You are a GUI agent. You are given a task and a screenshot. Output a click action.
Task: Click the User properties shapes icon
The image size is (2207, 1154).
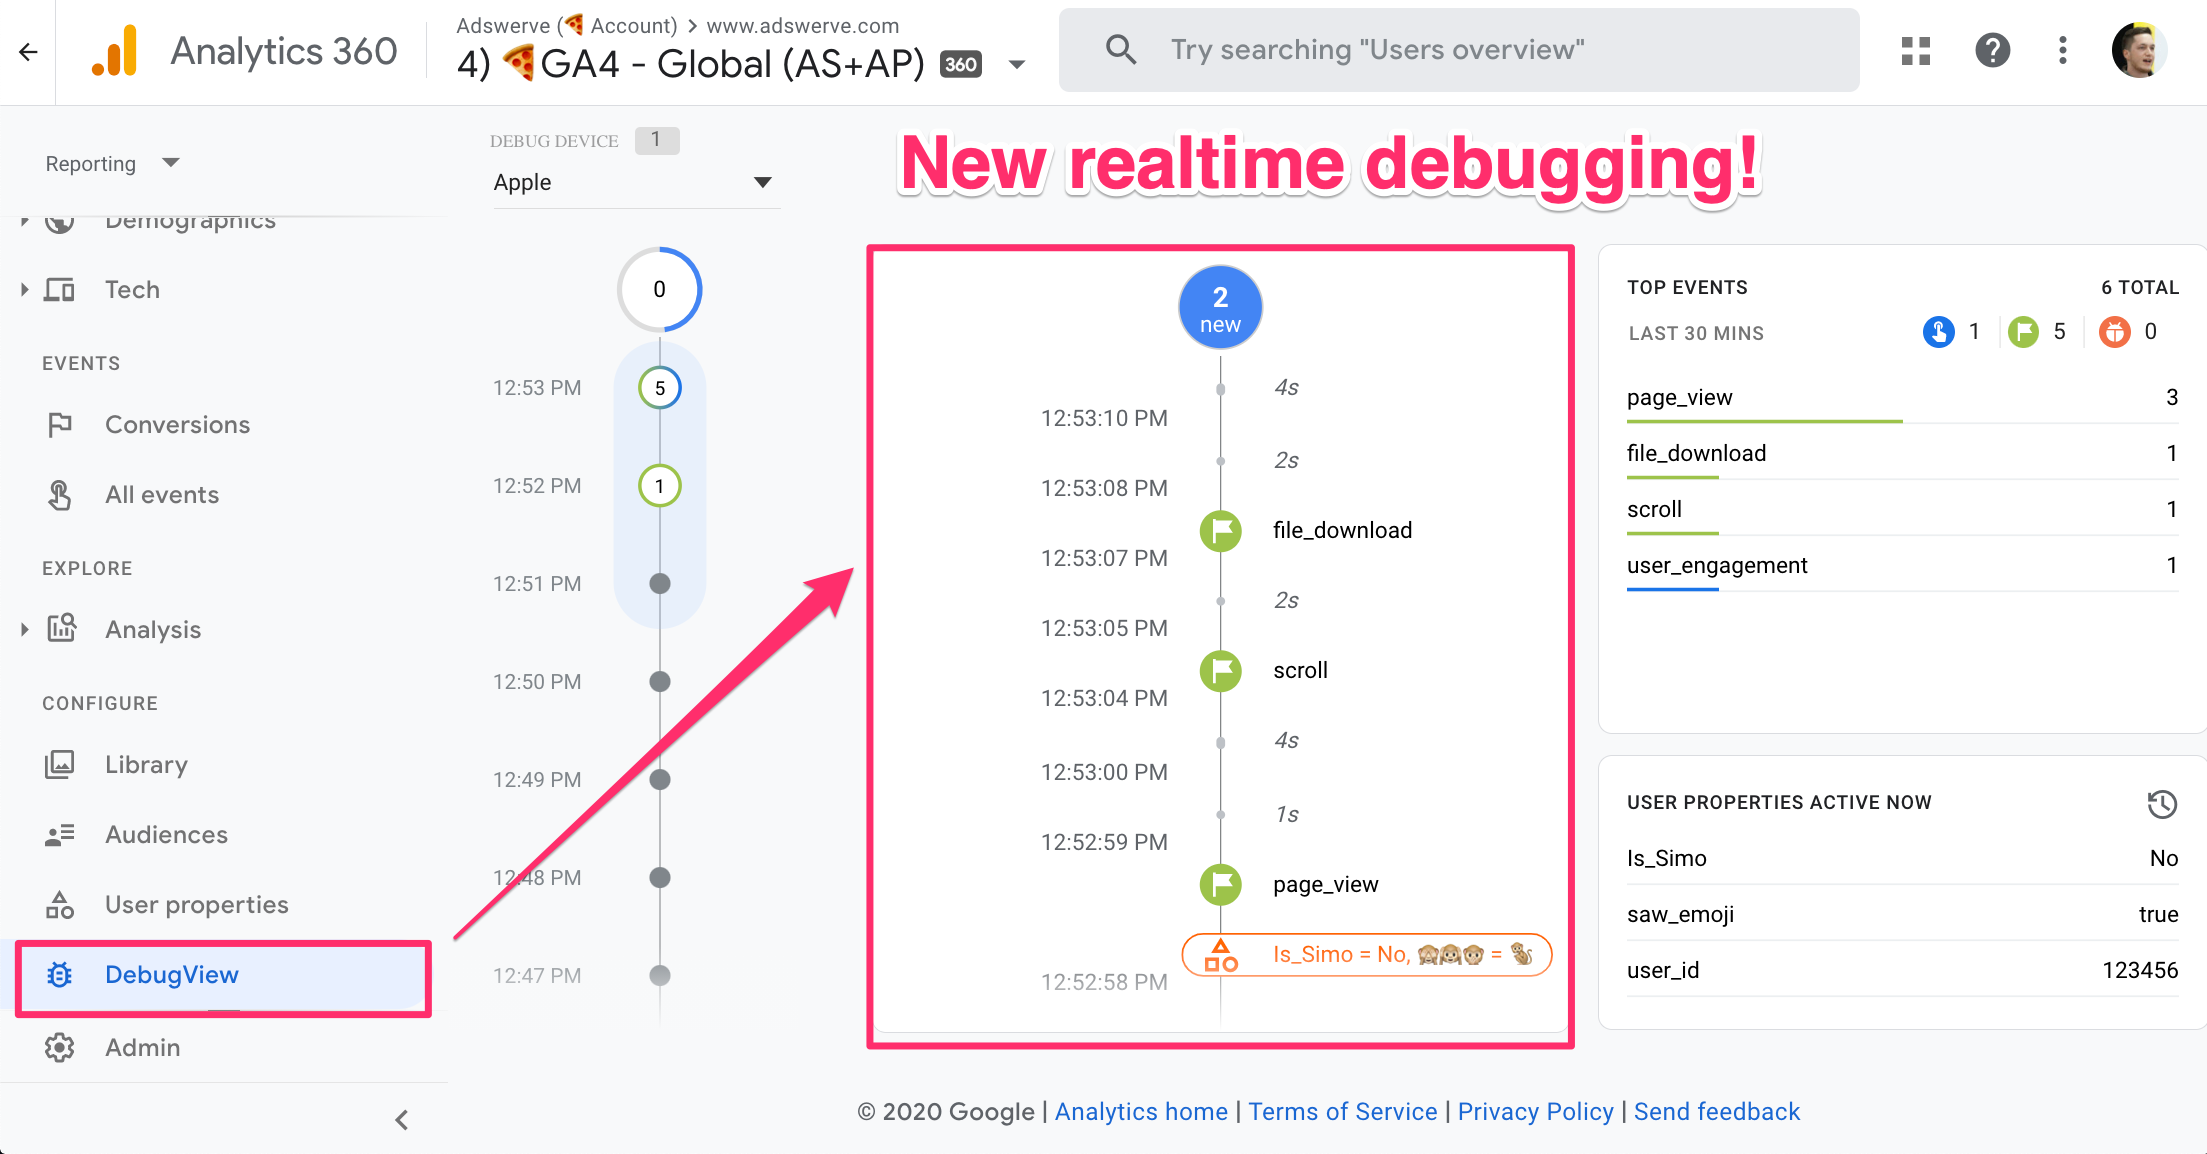60,905
